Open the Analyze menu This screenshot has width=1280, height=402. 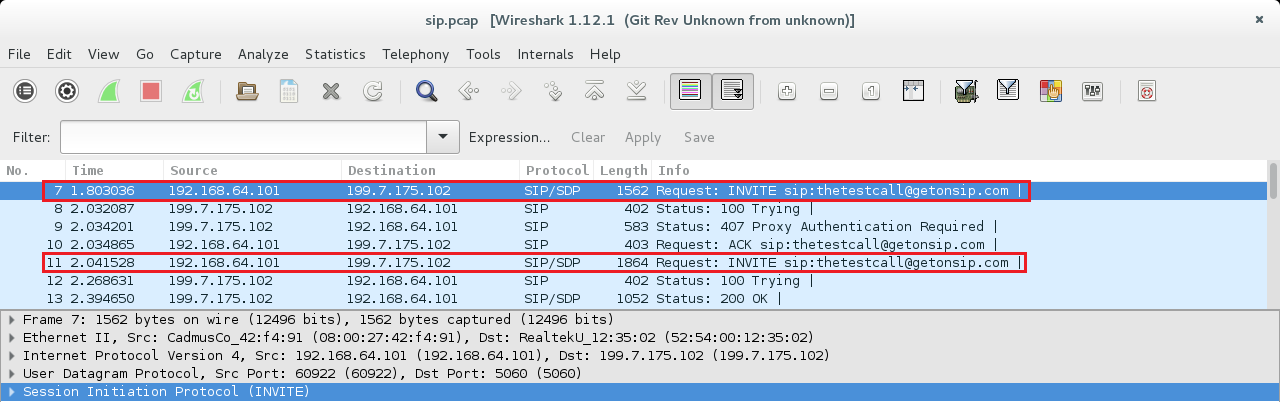coord(263,54)
